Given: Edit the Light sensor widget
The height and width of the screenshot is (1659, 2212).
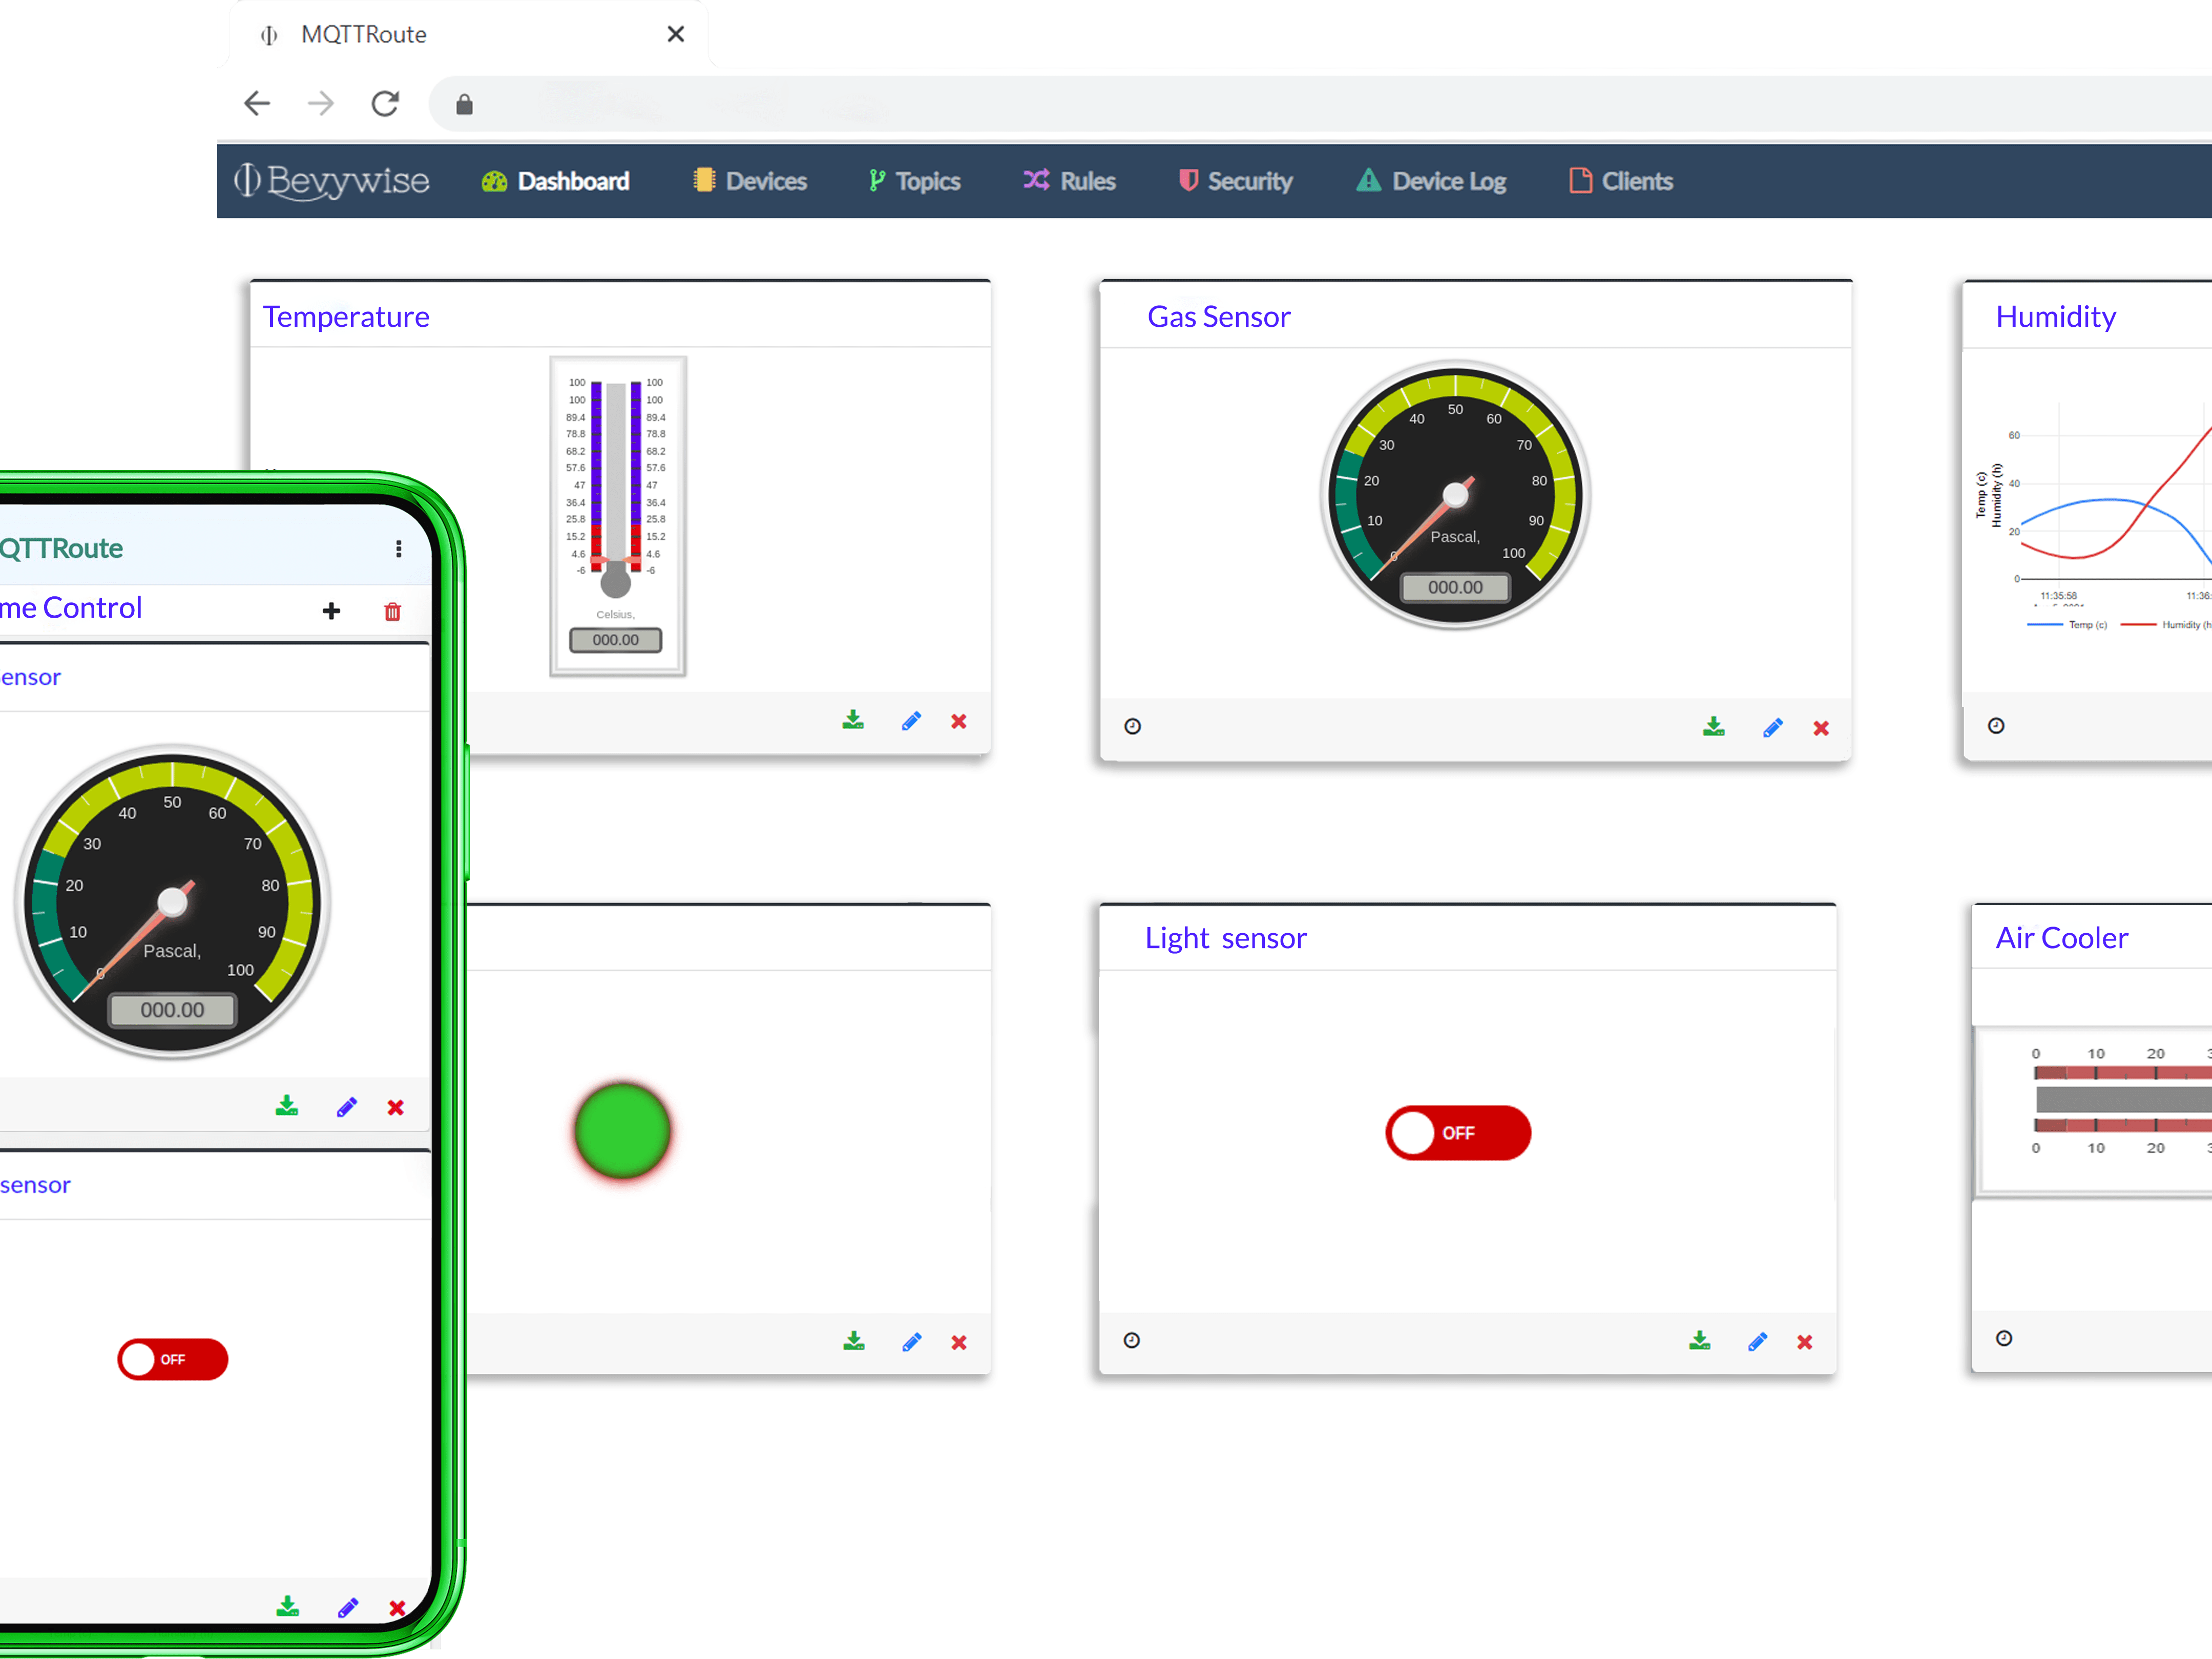Looking at the screenshot, I should pos(1758,1341).
